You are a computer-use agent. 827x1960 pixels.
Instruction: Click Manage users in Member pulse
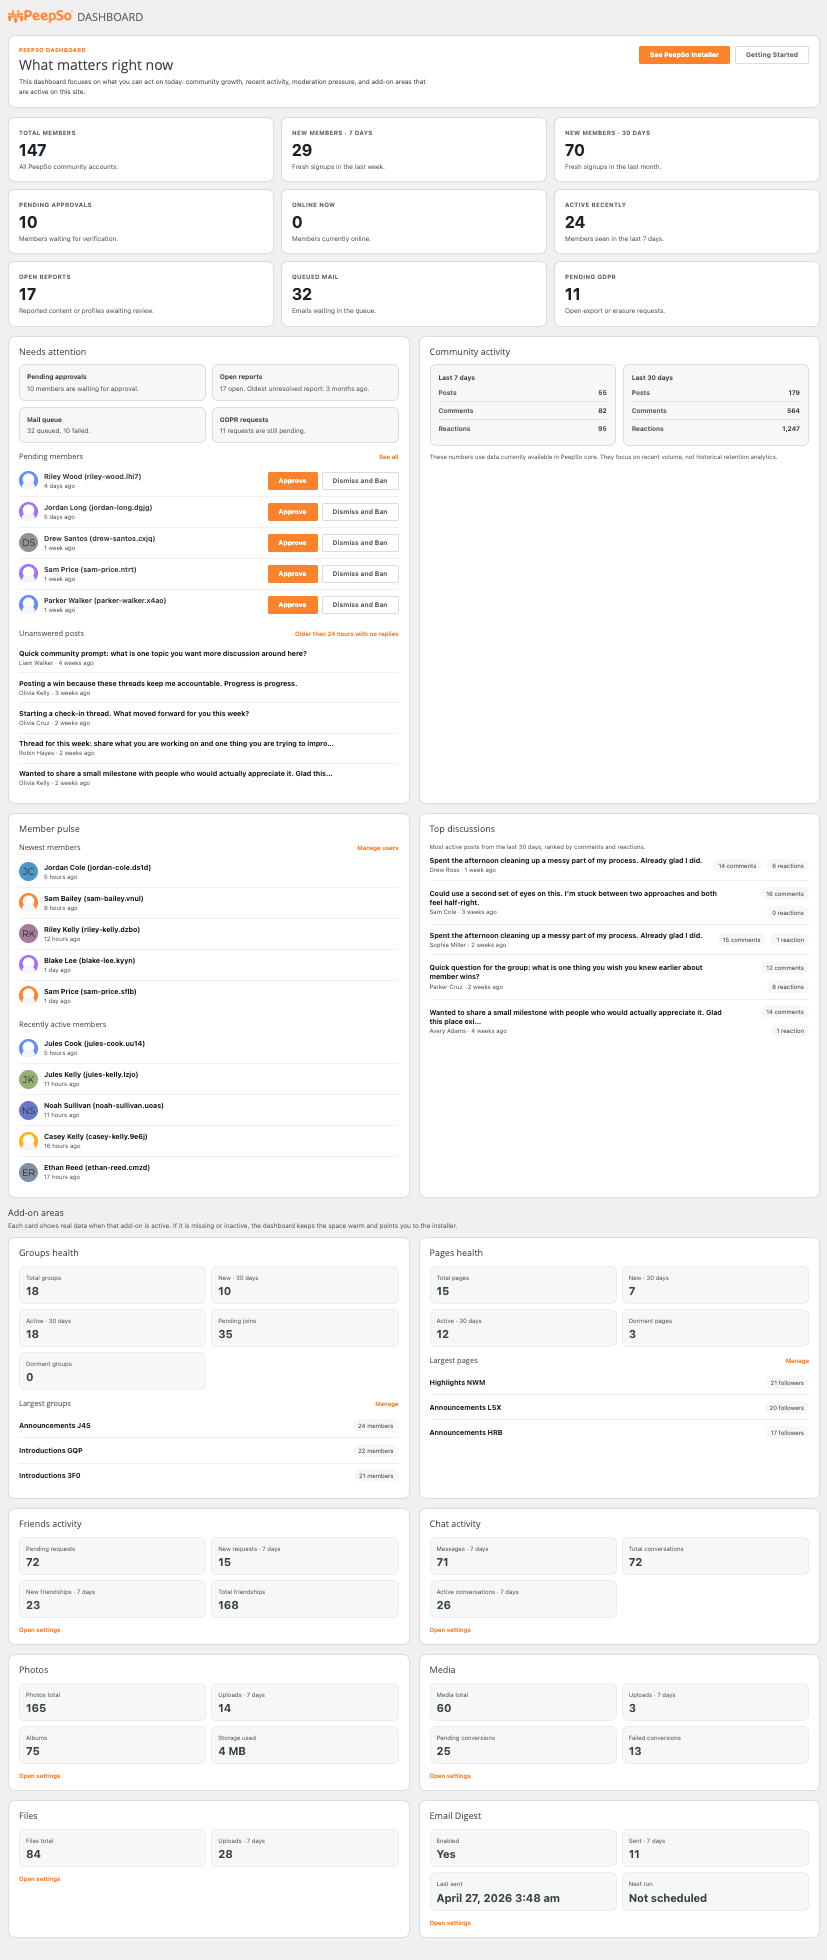(377, 848)
